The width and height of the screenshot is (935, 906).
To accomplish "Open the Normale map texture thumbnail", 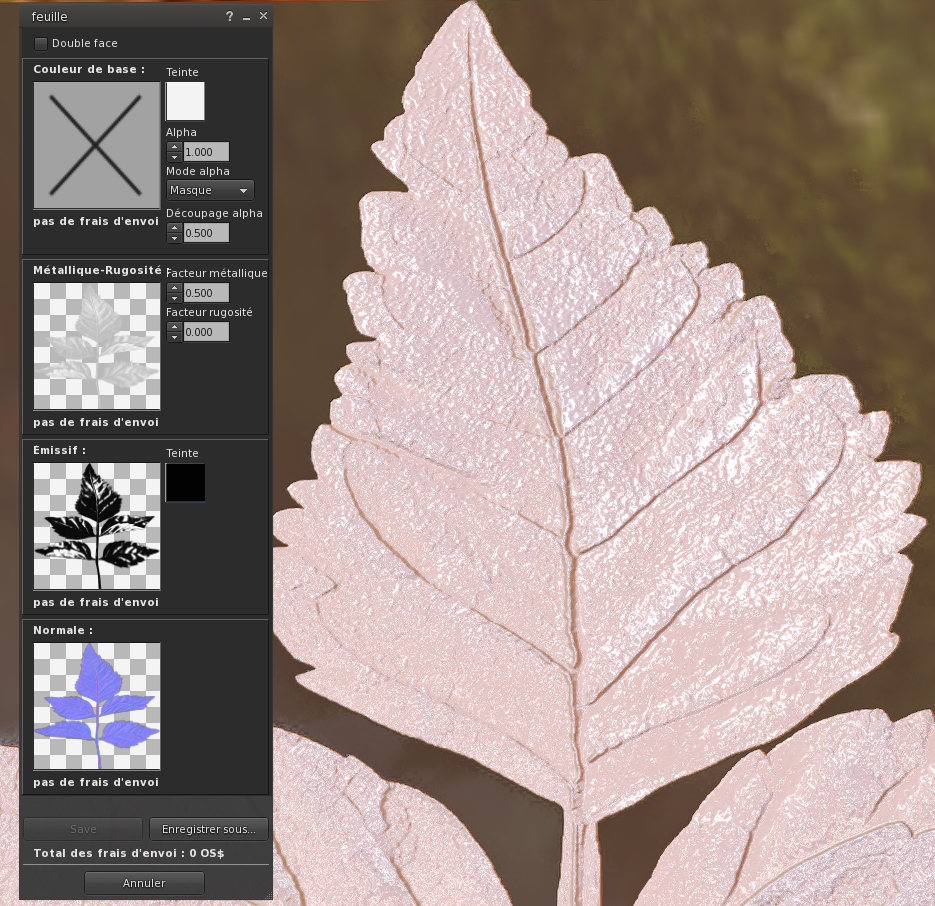I will tap(97, 706).
